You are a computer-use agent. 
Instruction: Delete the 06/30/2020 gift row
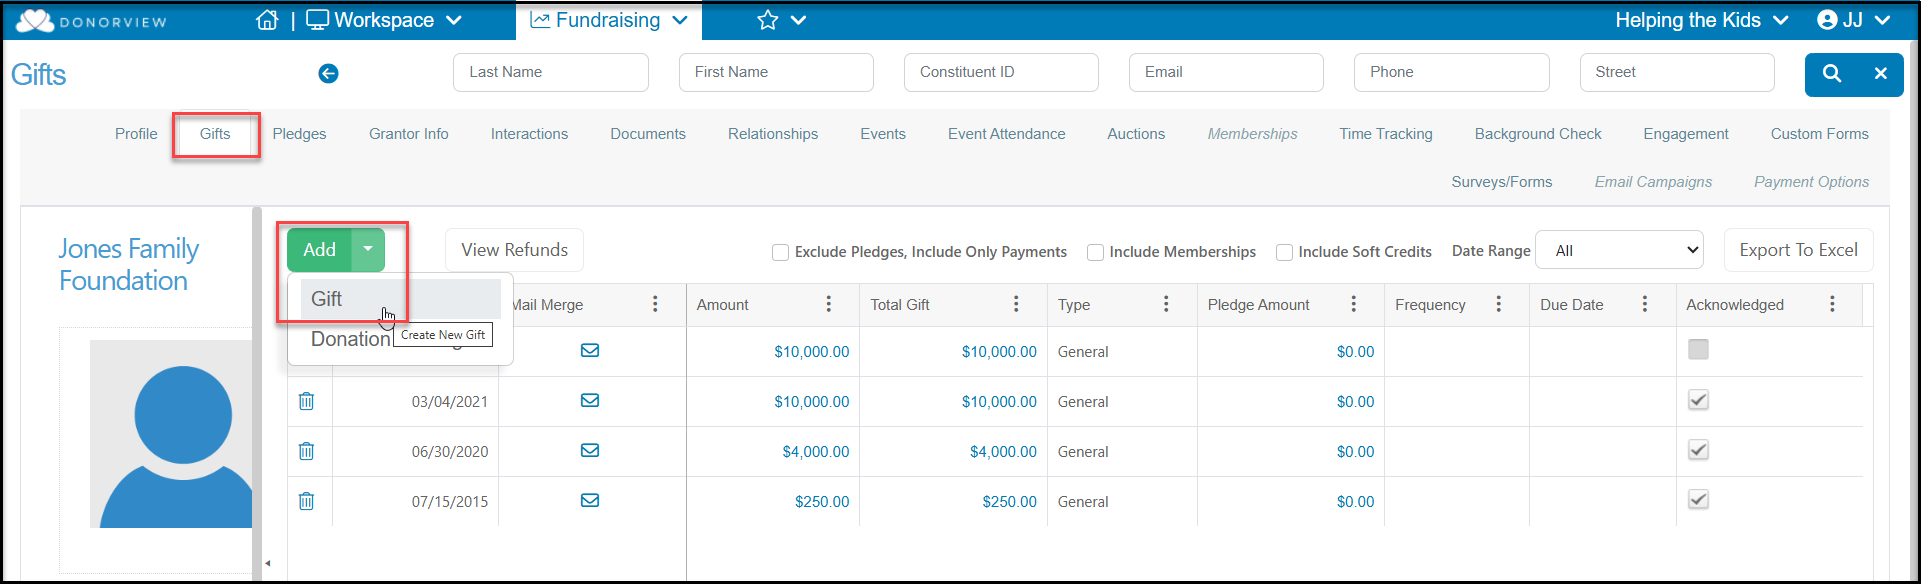[306, 451]
